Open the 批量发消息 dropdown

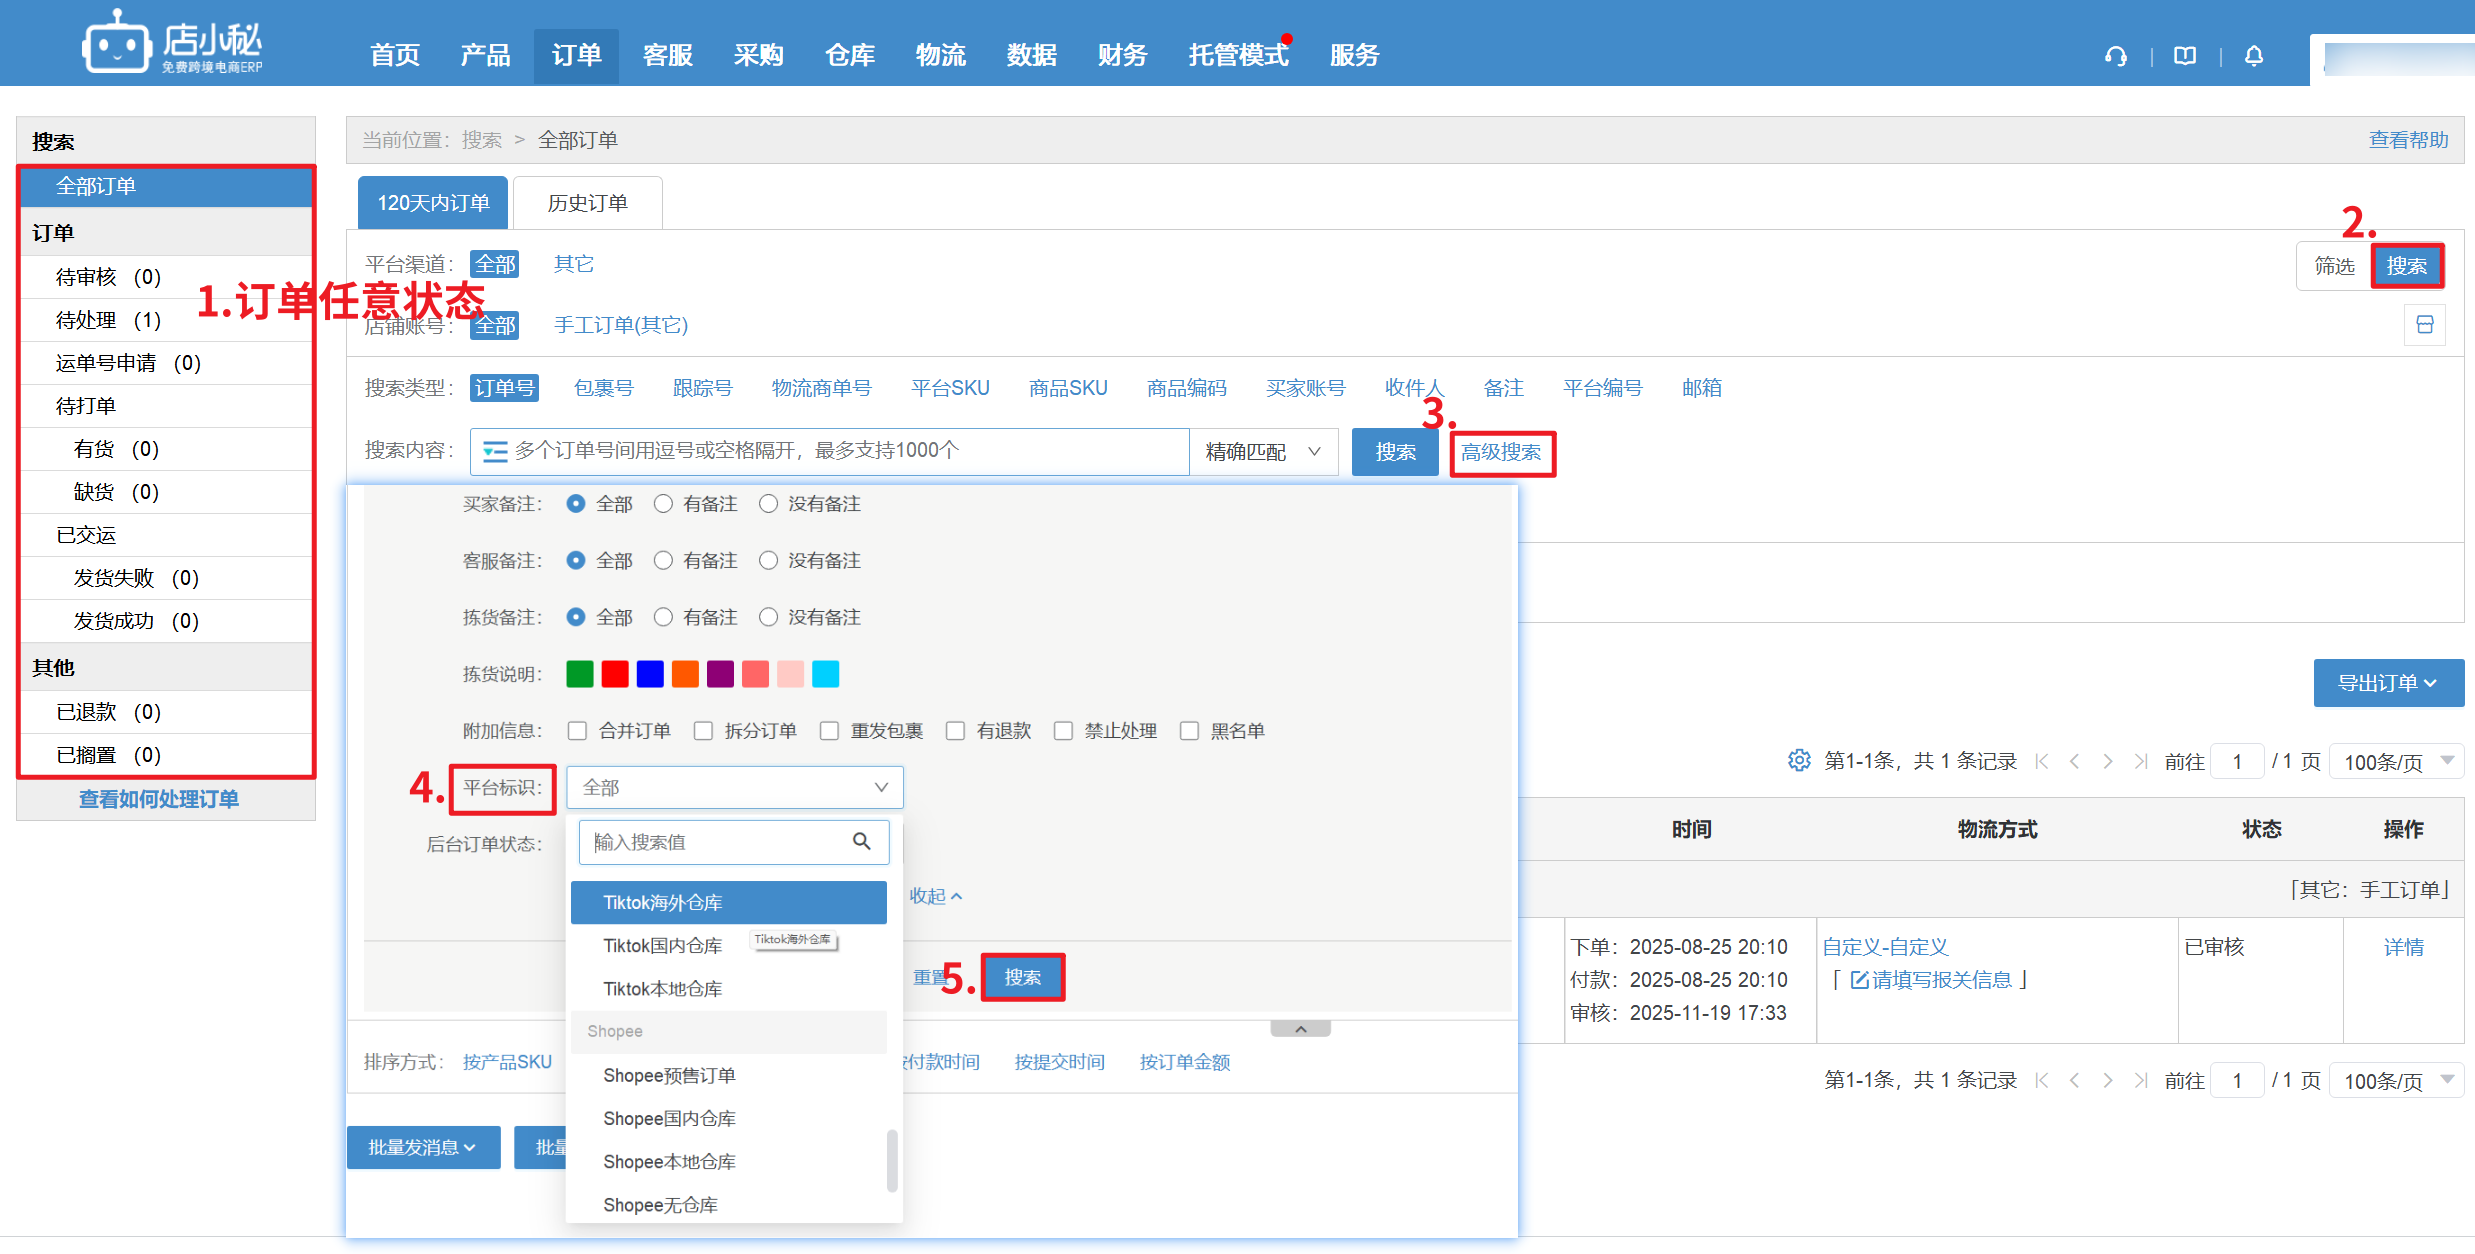click(422, 1147)
